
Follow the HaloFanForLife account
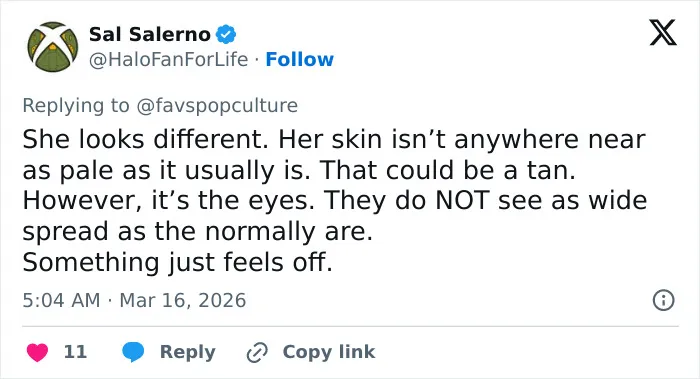point(300,59)
